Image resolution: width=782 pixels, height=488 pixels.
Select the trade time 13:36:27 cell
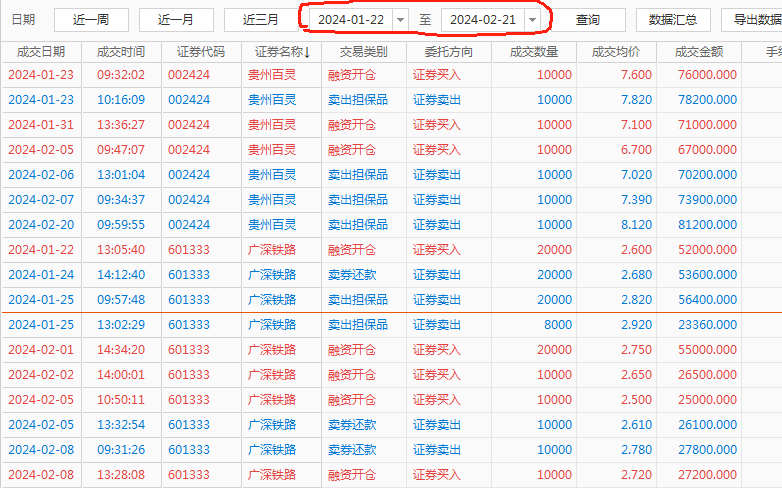pyautogui.click(x=121, y=125)
